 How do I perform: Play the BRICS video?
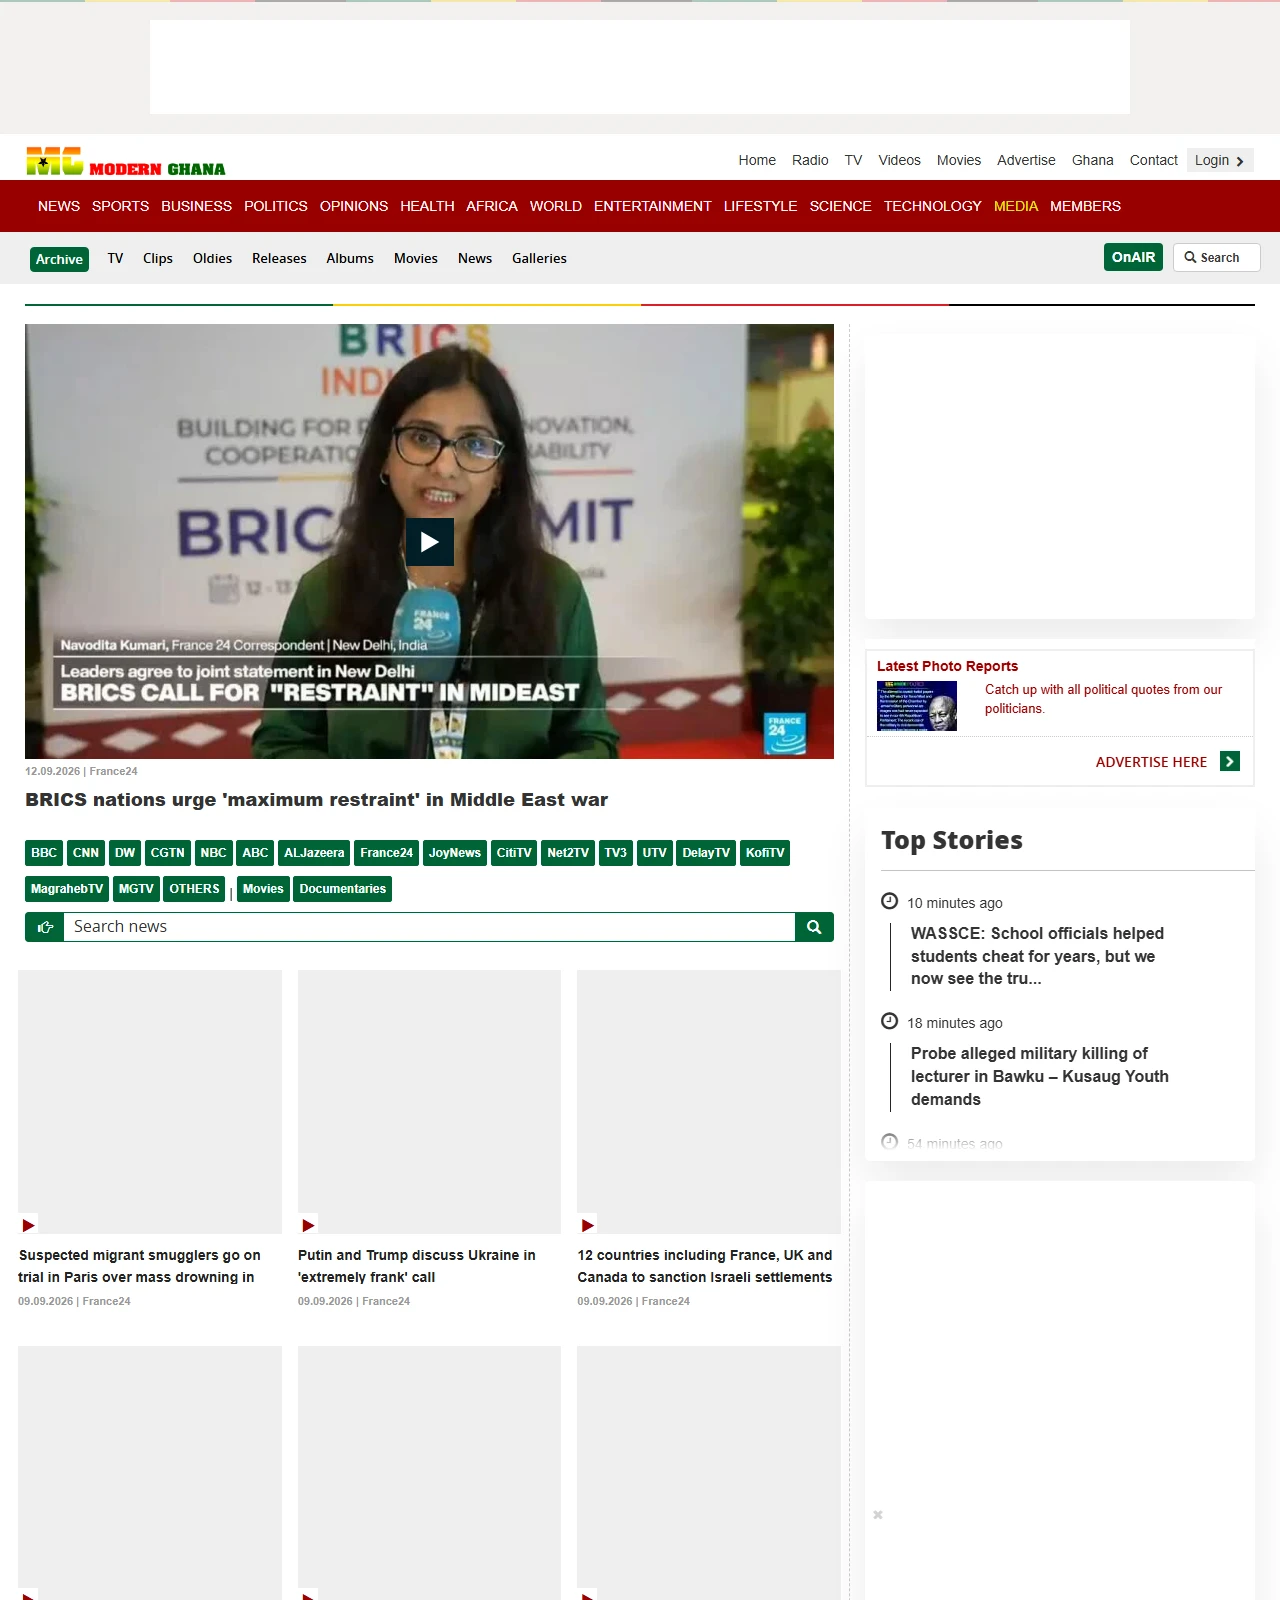[430, 542]
